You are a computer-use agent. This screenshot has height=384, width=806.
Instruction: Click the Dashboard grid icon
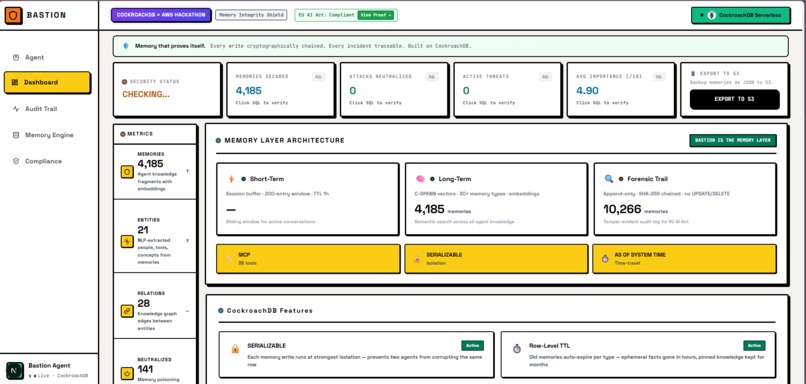point(15,82)
